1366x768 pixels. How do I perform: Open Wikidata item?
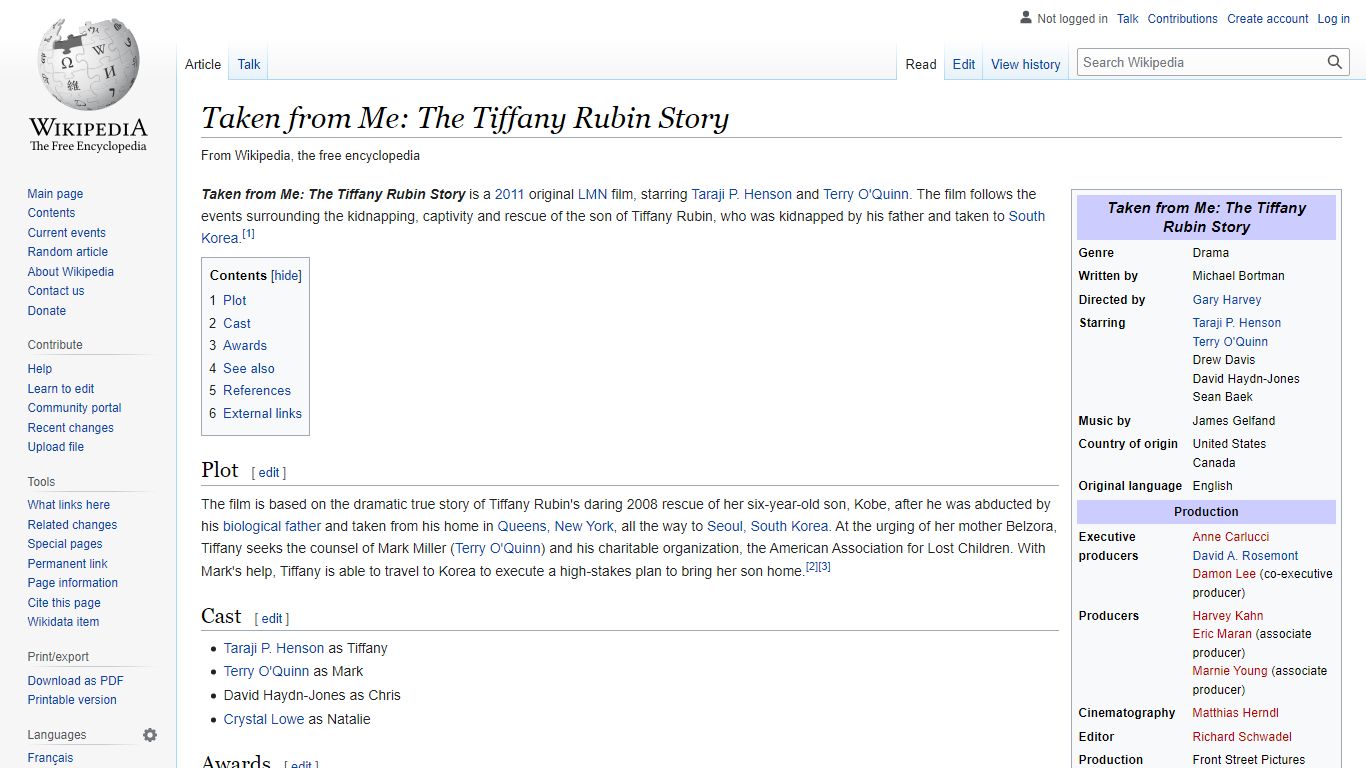(x=63, y=622)
